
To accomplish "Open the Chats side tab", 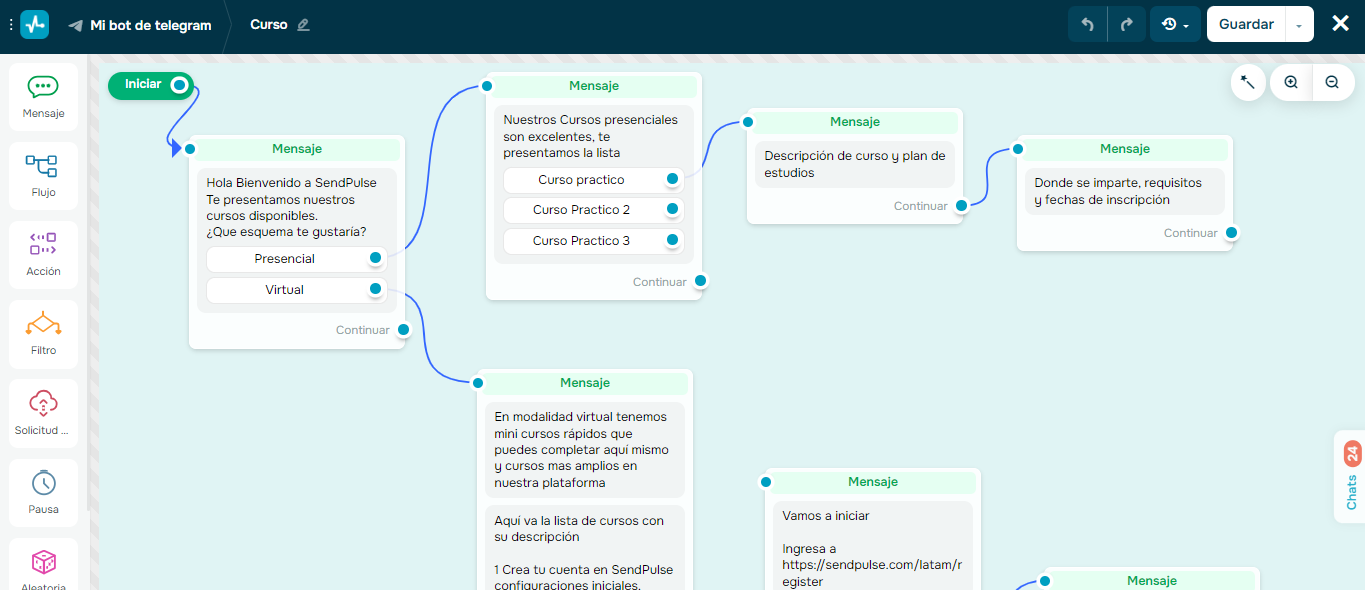I will pos(1350,477).
